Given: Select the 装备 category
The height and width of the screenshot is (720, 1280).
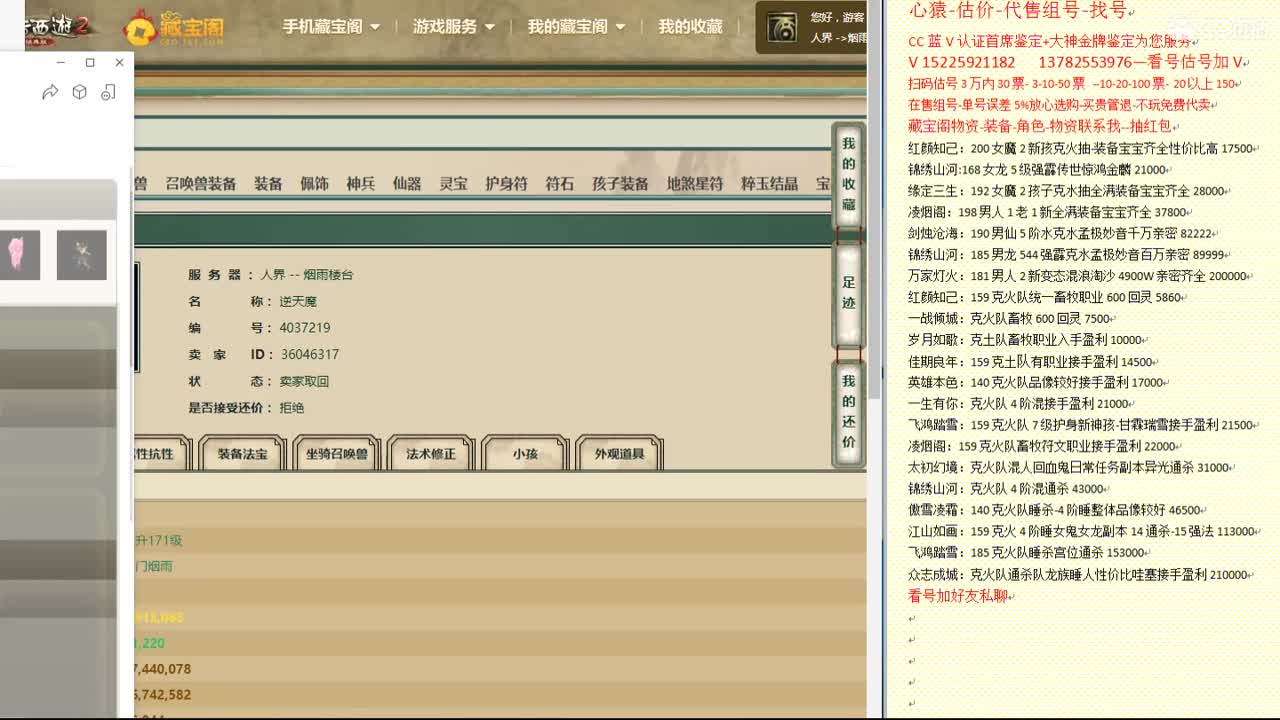Looking at the screenshot, I should coord(268,184).
